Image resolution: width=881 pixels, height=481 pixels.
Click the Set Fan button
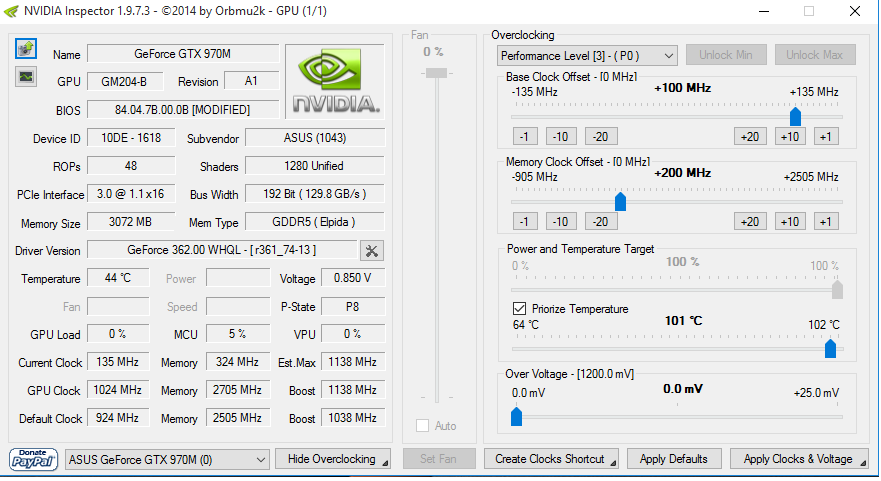(439, 459)
